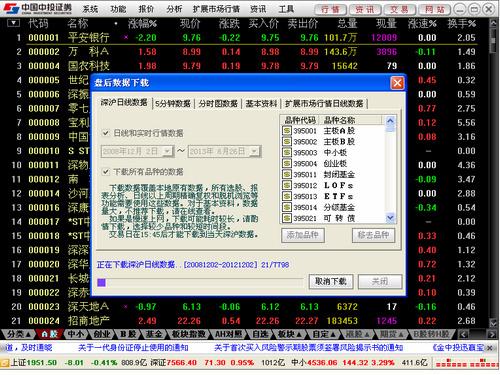Screen dimensions: 500x375
Task: Click the 关闭 button in dialog
Action: pyautogui.click(x=380, y=282)
